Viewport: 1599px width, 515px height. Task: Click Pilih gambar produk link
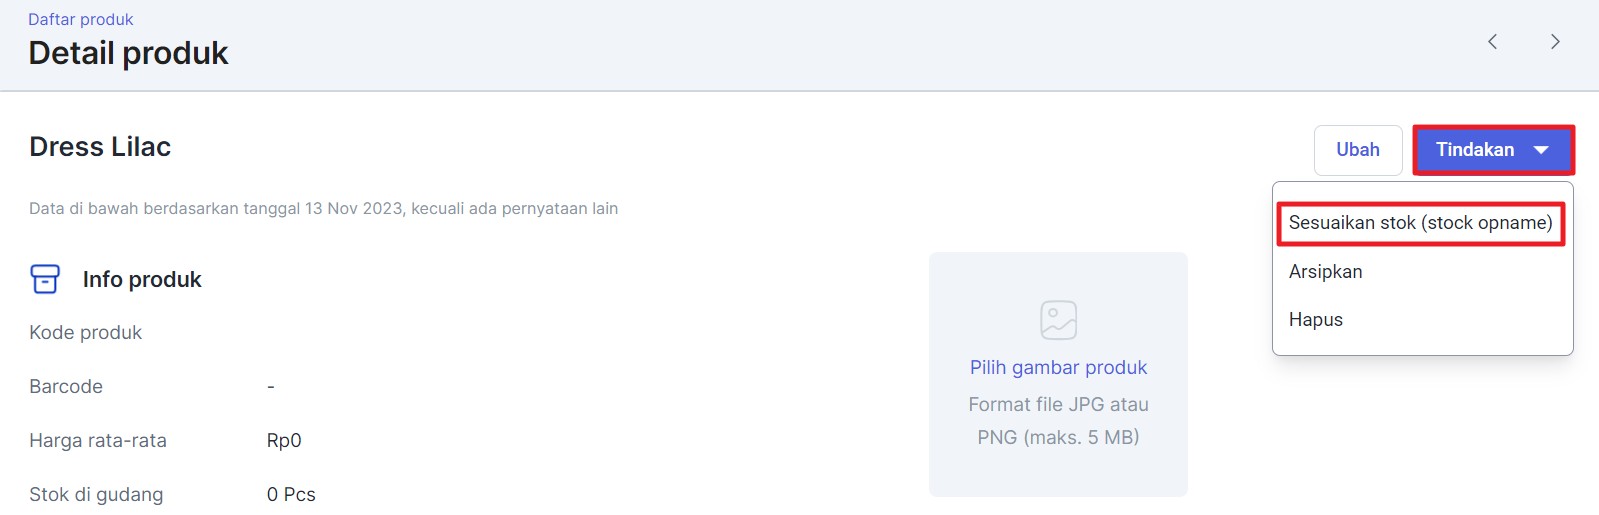1058,367
